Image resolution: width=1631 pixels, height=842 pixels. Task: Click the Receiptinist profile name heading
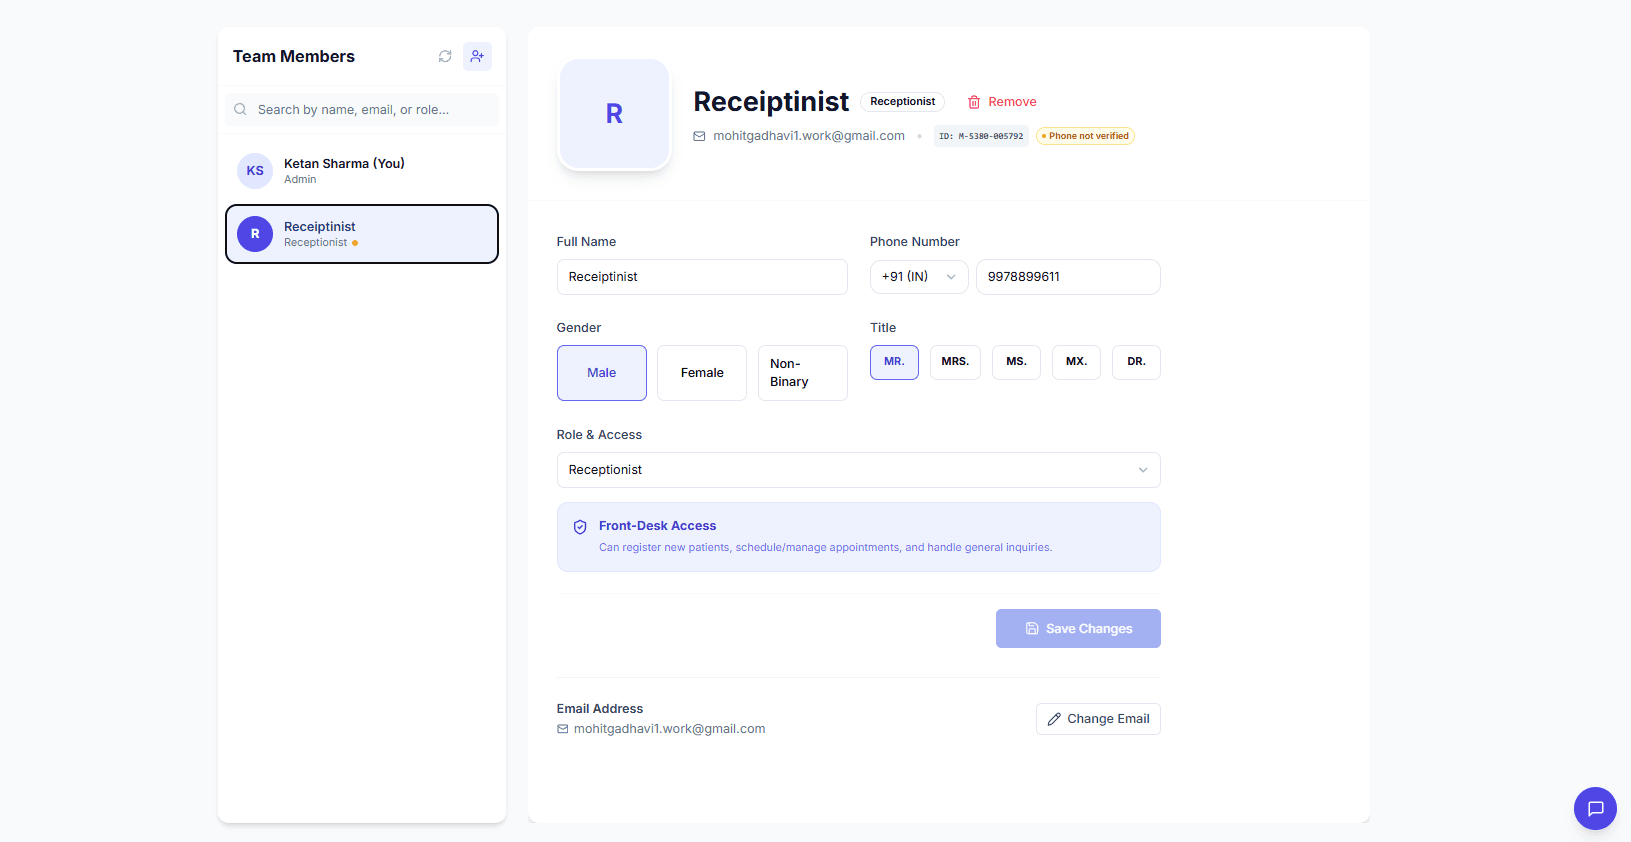[x=771, y=102]
